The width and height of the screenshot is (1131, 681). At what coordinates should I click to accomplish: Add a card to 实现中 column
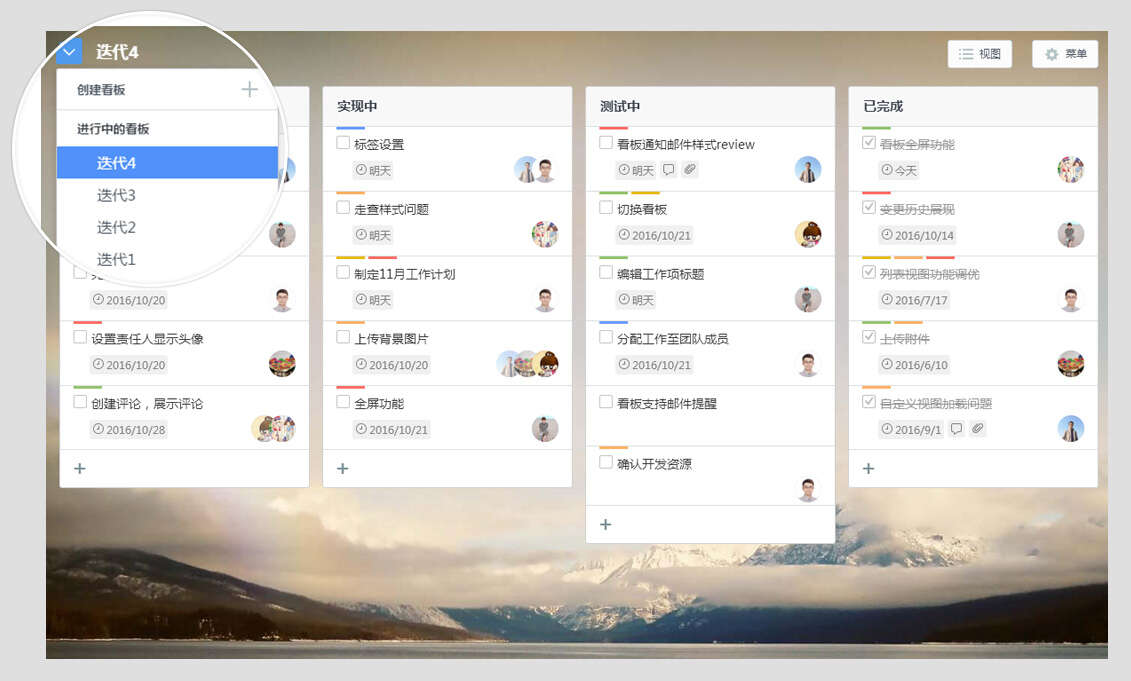coord(343,469)
